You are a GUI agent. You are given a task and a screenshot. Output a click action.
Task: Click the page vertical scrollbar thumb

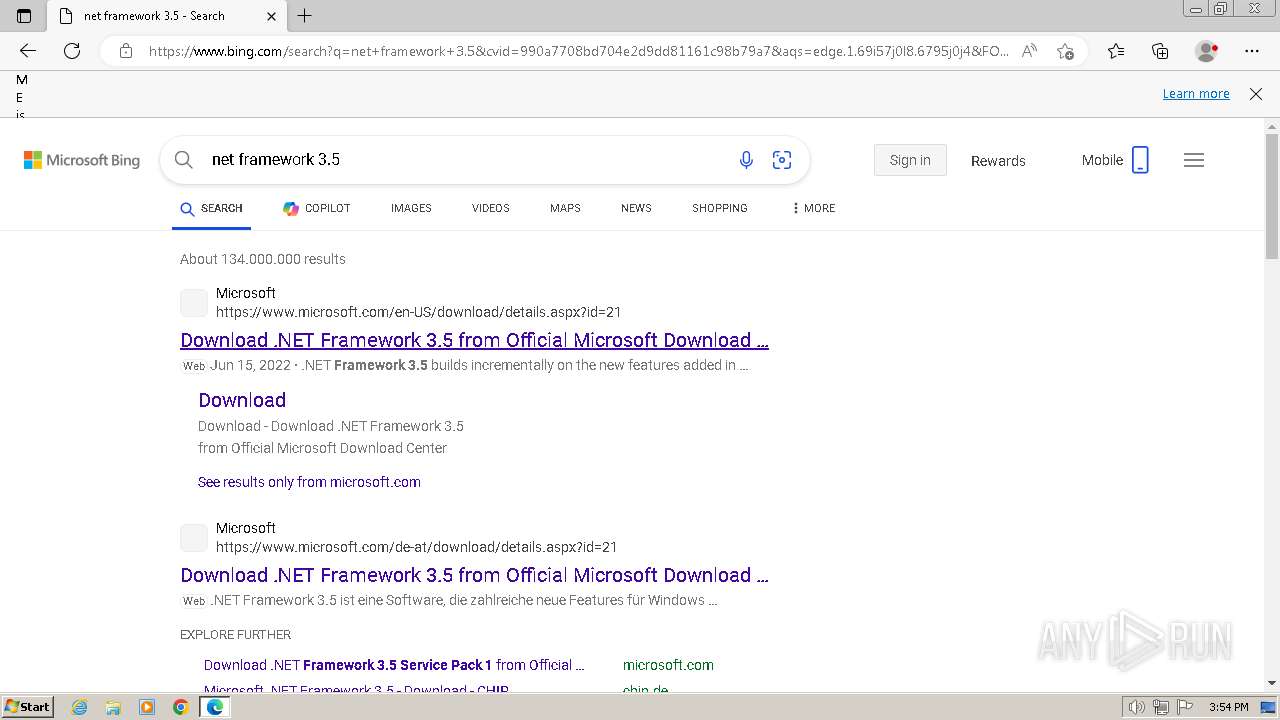click(x=1272, y=195)
